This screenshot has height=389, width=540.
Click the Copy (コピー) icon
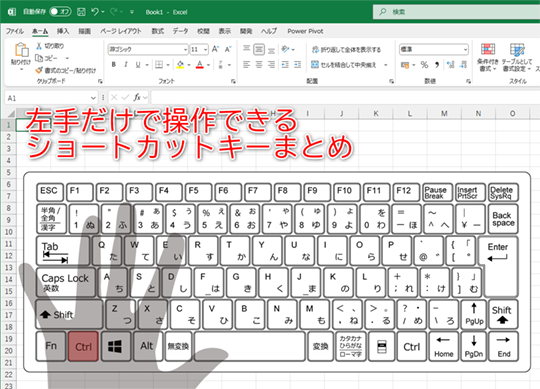[x=39, y=58]
